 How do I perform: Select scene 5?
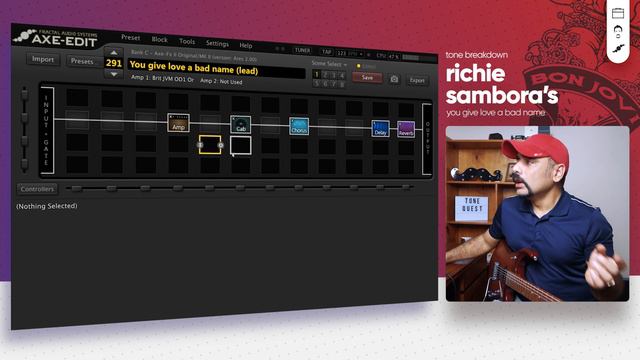click(316, 83)
